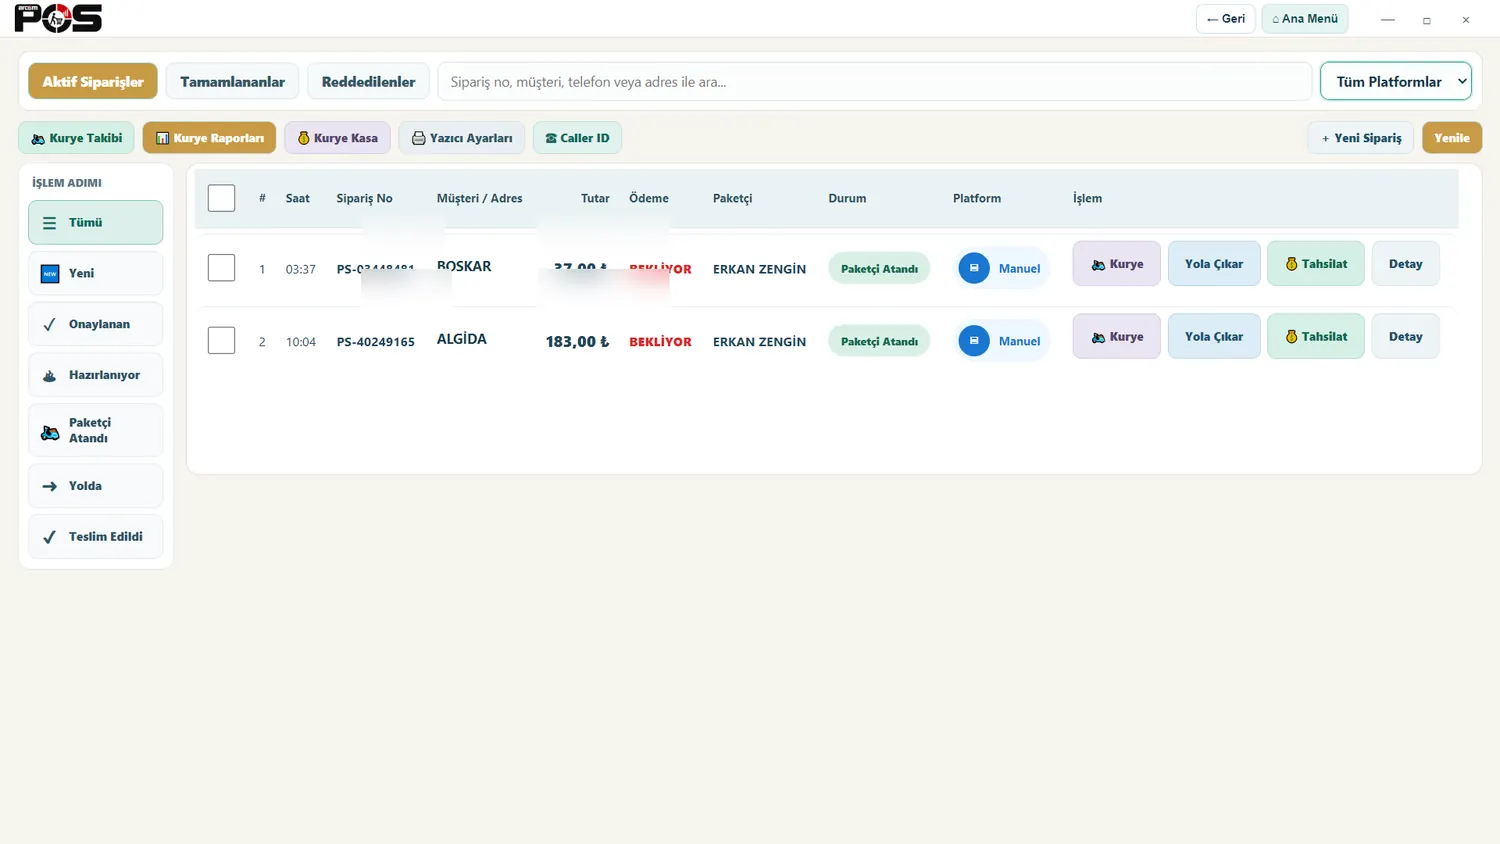
Task: Select order number PS-40249165
Action: [376, 342]
